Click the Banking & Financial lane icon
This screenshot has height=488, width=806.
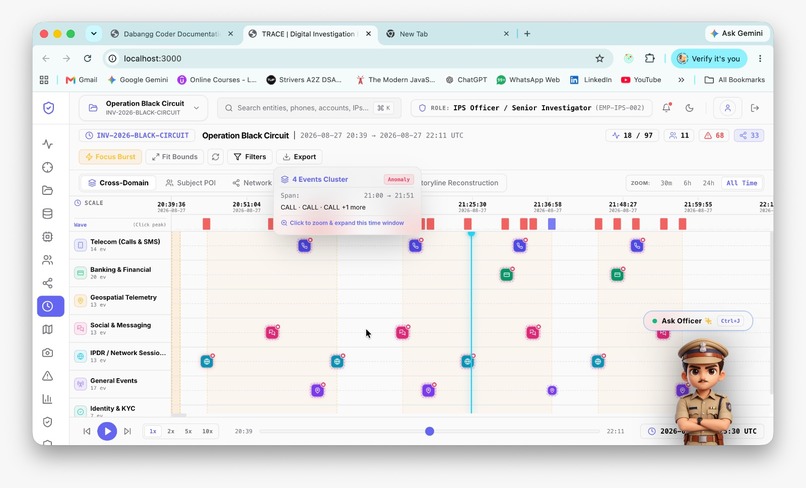coord(80,273)
